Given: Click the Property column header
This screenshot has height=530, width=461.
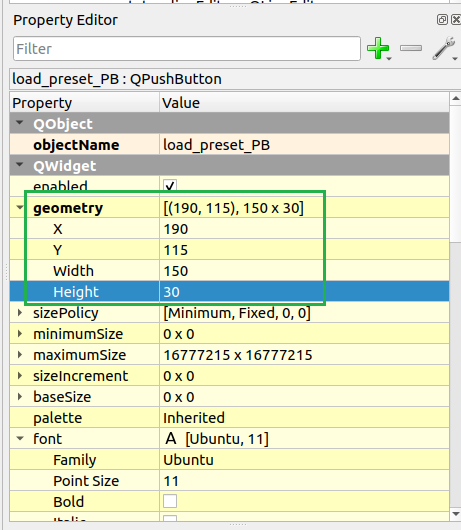Looking at the screenshot, I should pos(84,103).
